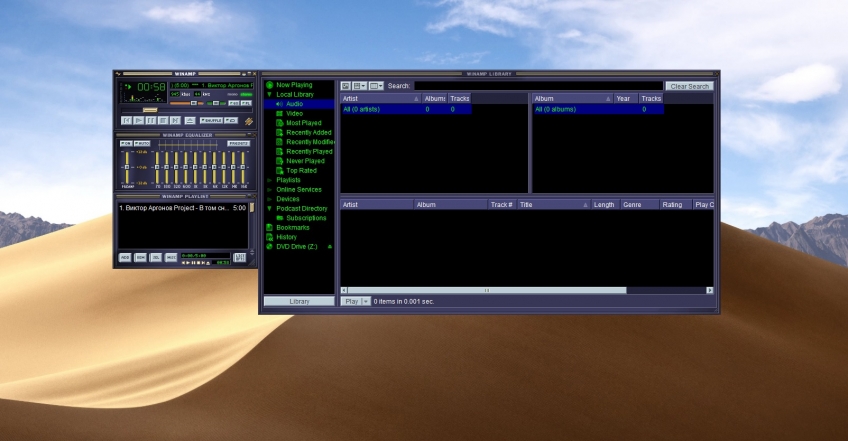848x441 pixels.
Task: Open the playlist ADD menu
Action: point(125,258)
